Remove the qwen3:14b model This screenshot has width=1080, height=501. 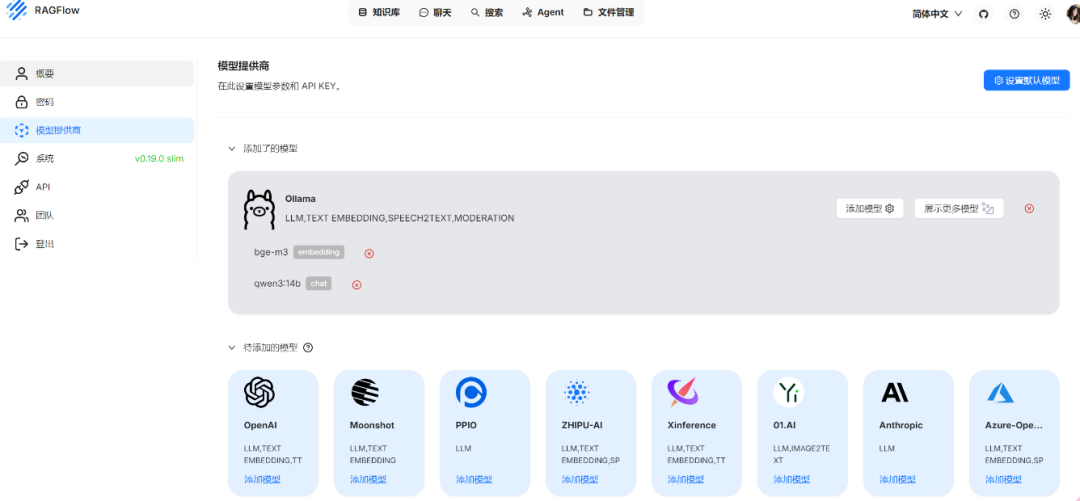pos(357,285)
